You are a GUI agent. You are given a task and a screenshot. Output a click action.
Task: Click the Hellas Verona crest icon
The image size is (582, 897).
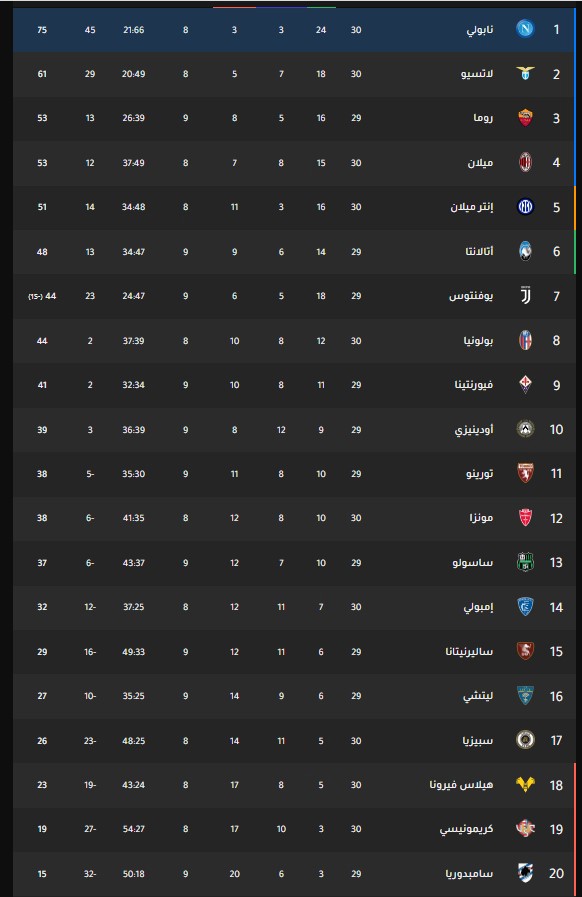(x=525, y=784)
